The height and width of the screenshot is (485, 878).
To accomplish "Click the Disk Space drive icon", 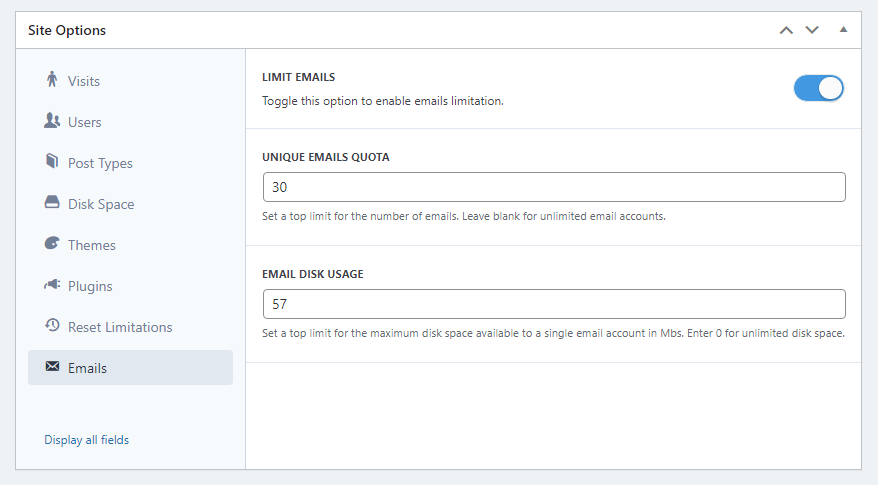I will tap(52, 202).
